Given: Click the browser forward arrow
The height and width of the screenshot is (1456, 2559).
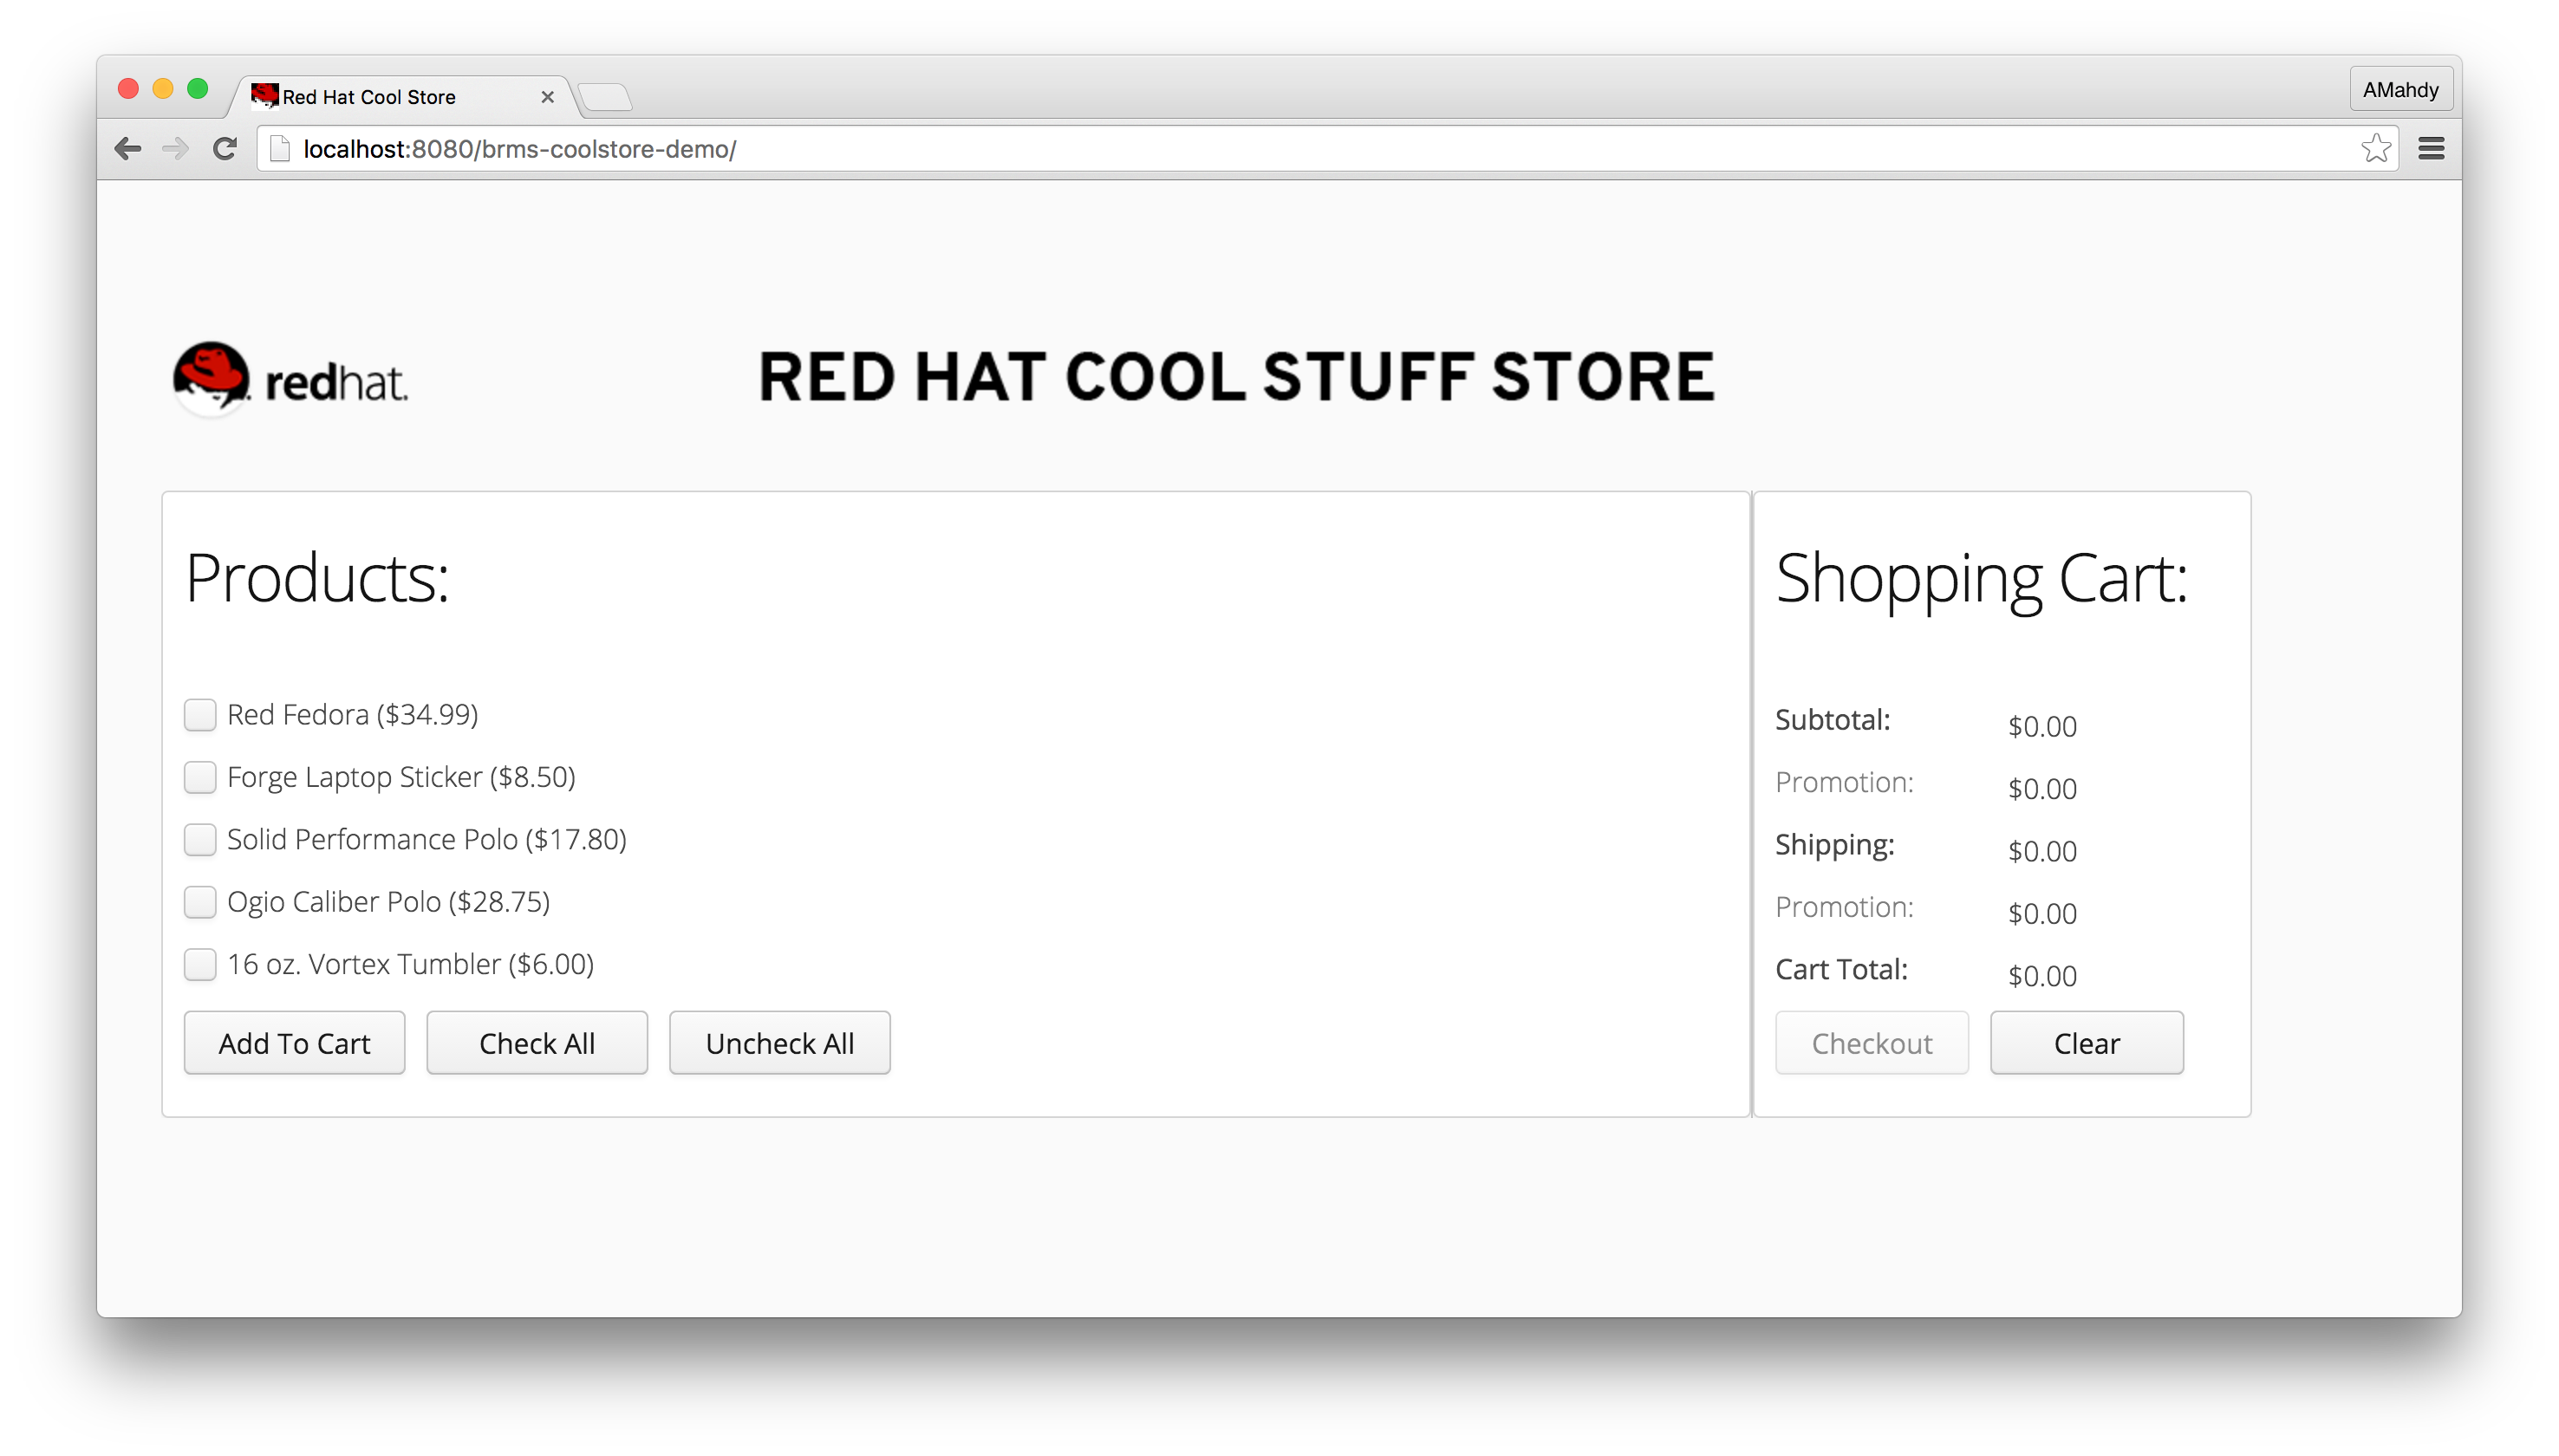Looking at the screenshot, I should tap(176, 149).
